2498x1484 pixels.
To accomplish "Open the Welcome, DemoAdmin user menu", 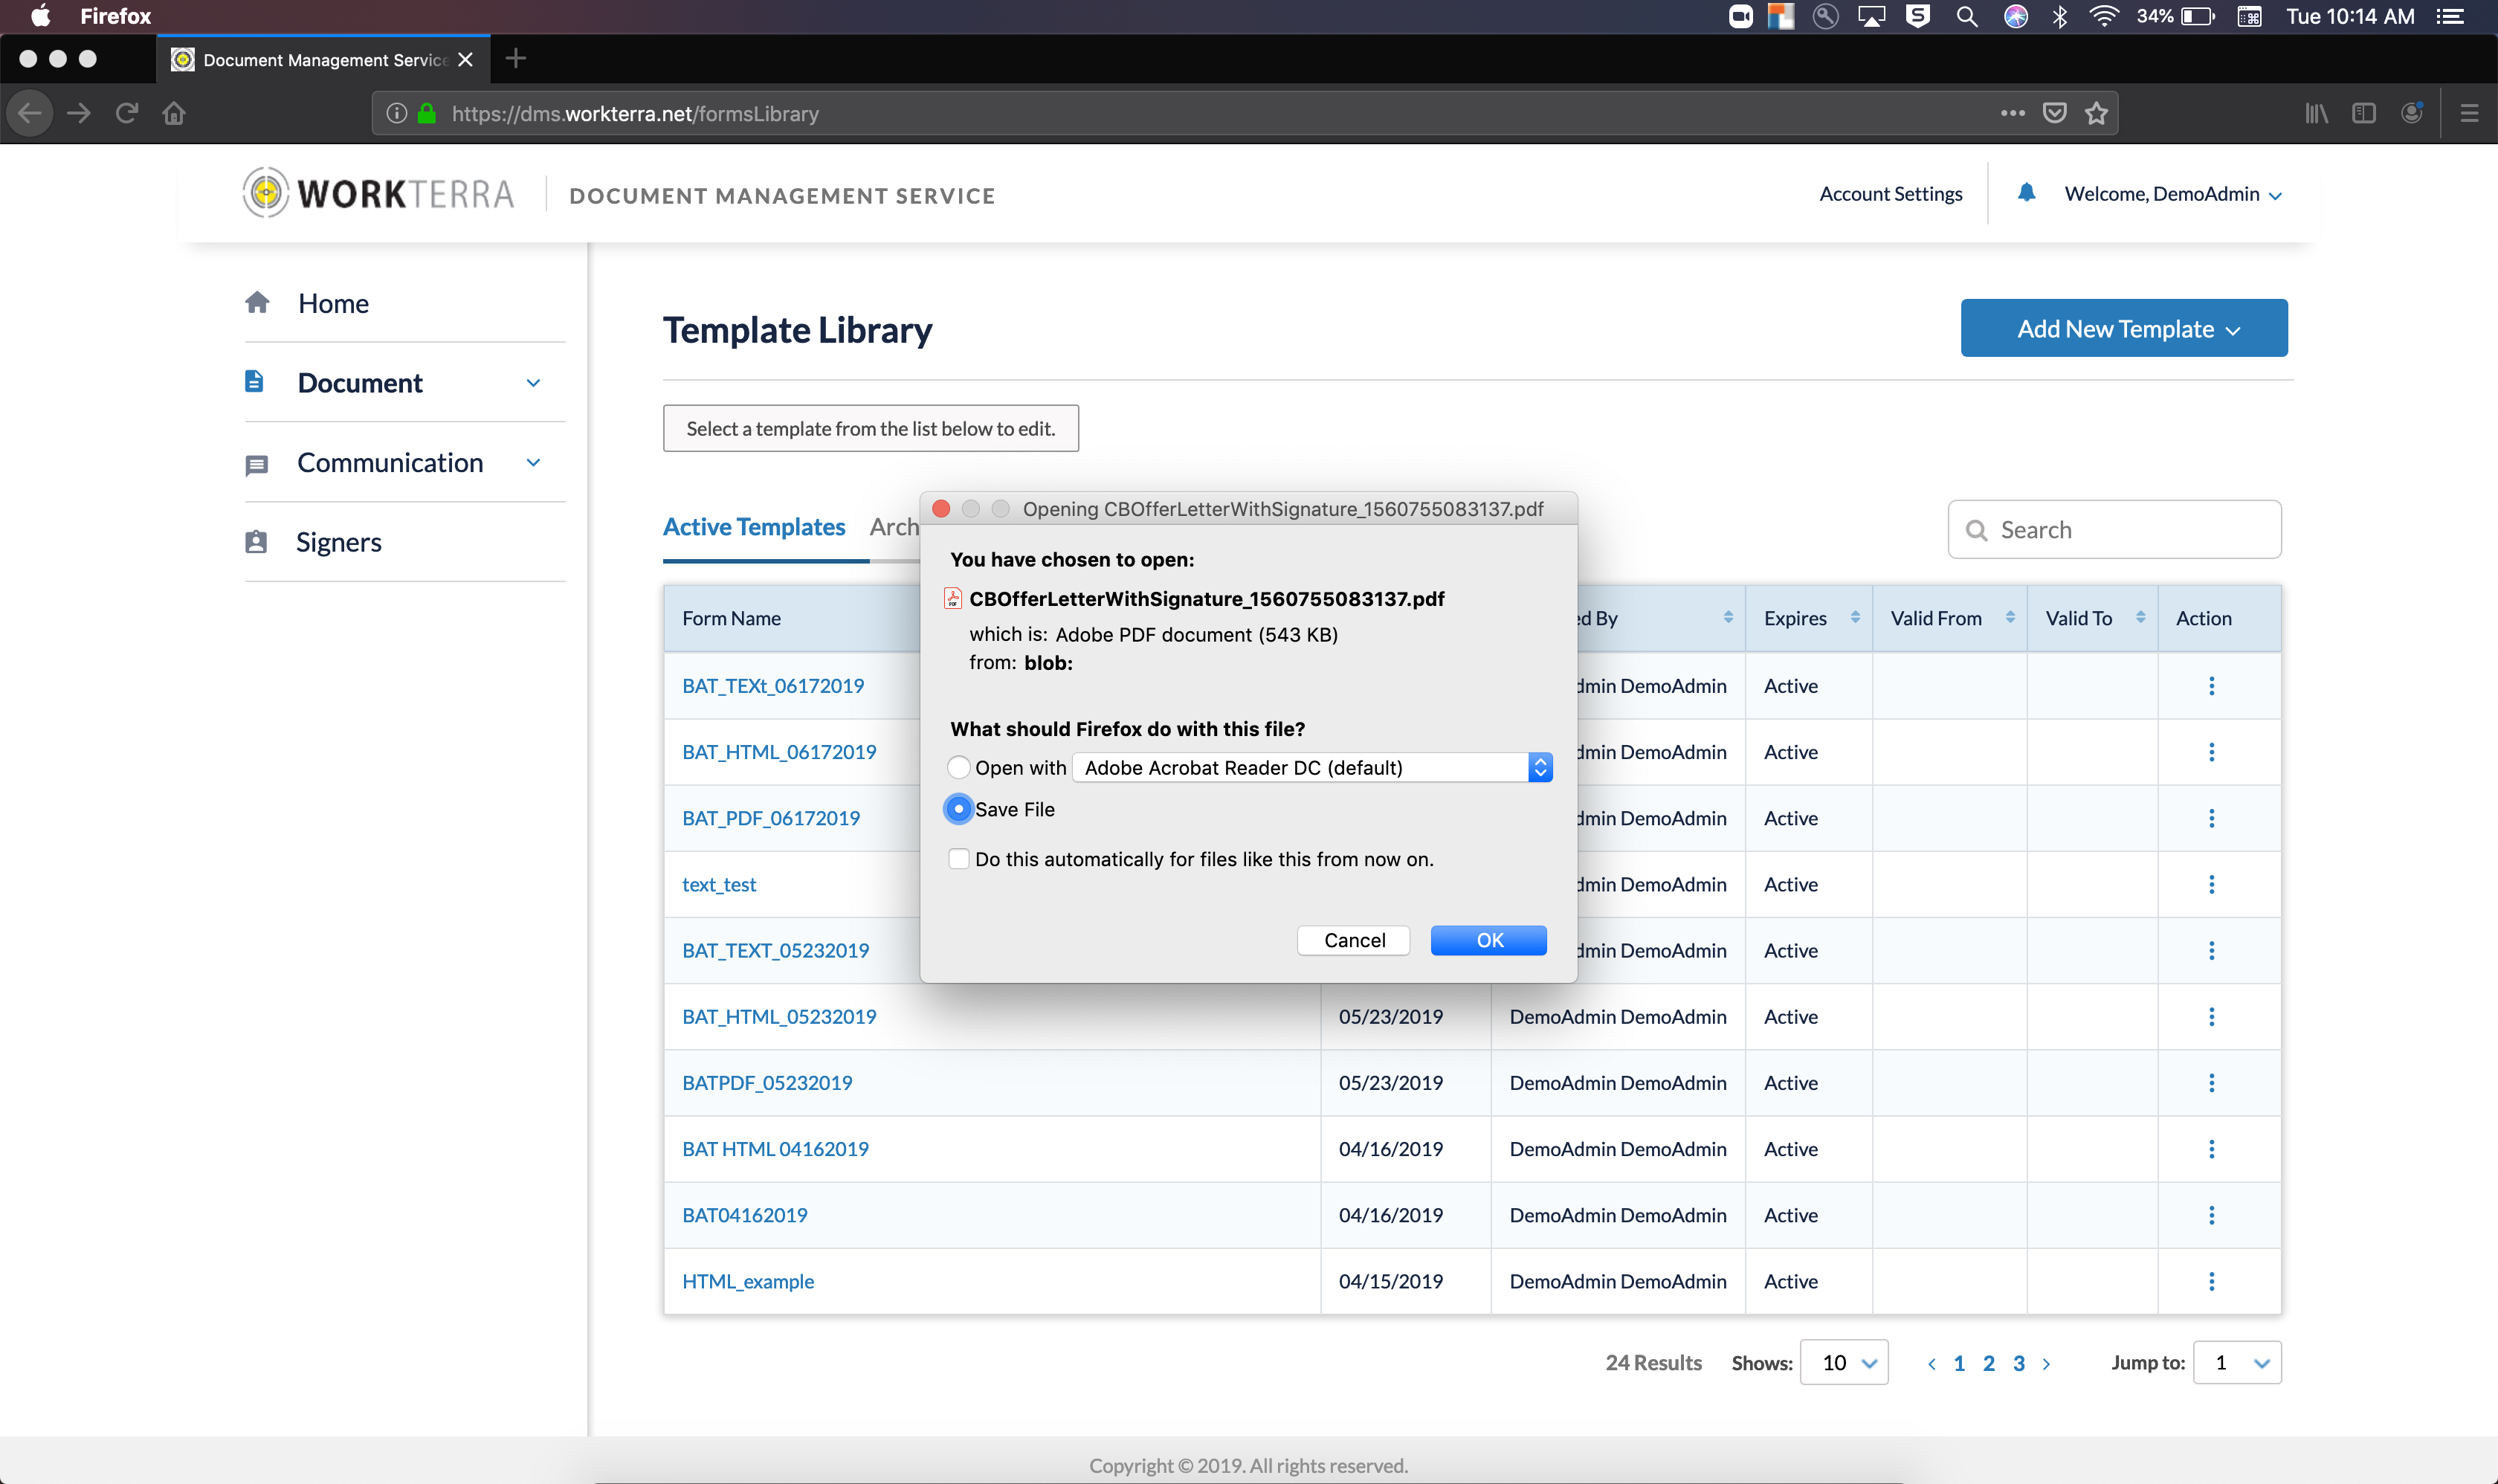I will (x=2172, y=194).
